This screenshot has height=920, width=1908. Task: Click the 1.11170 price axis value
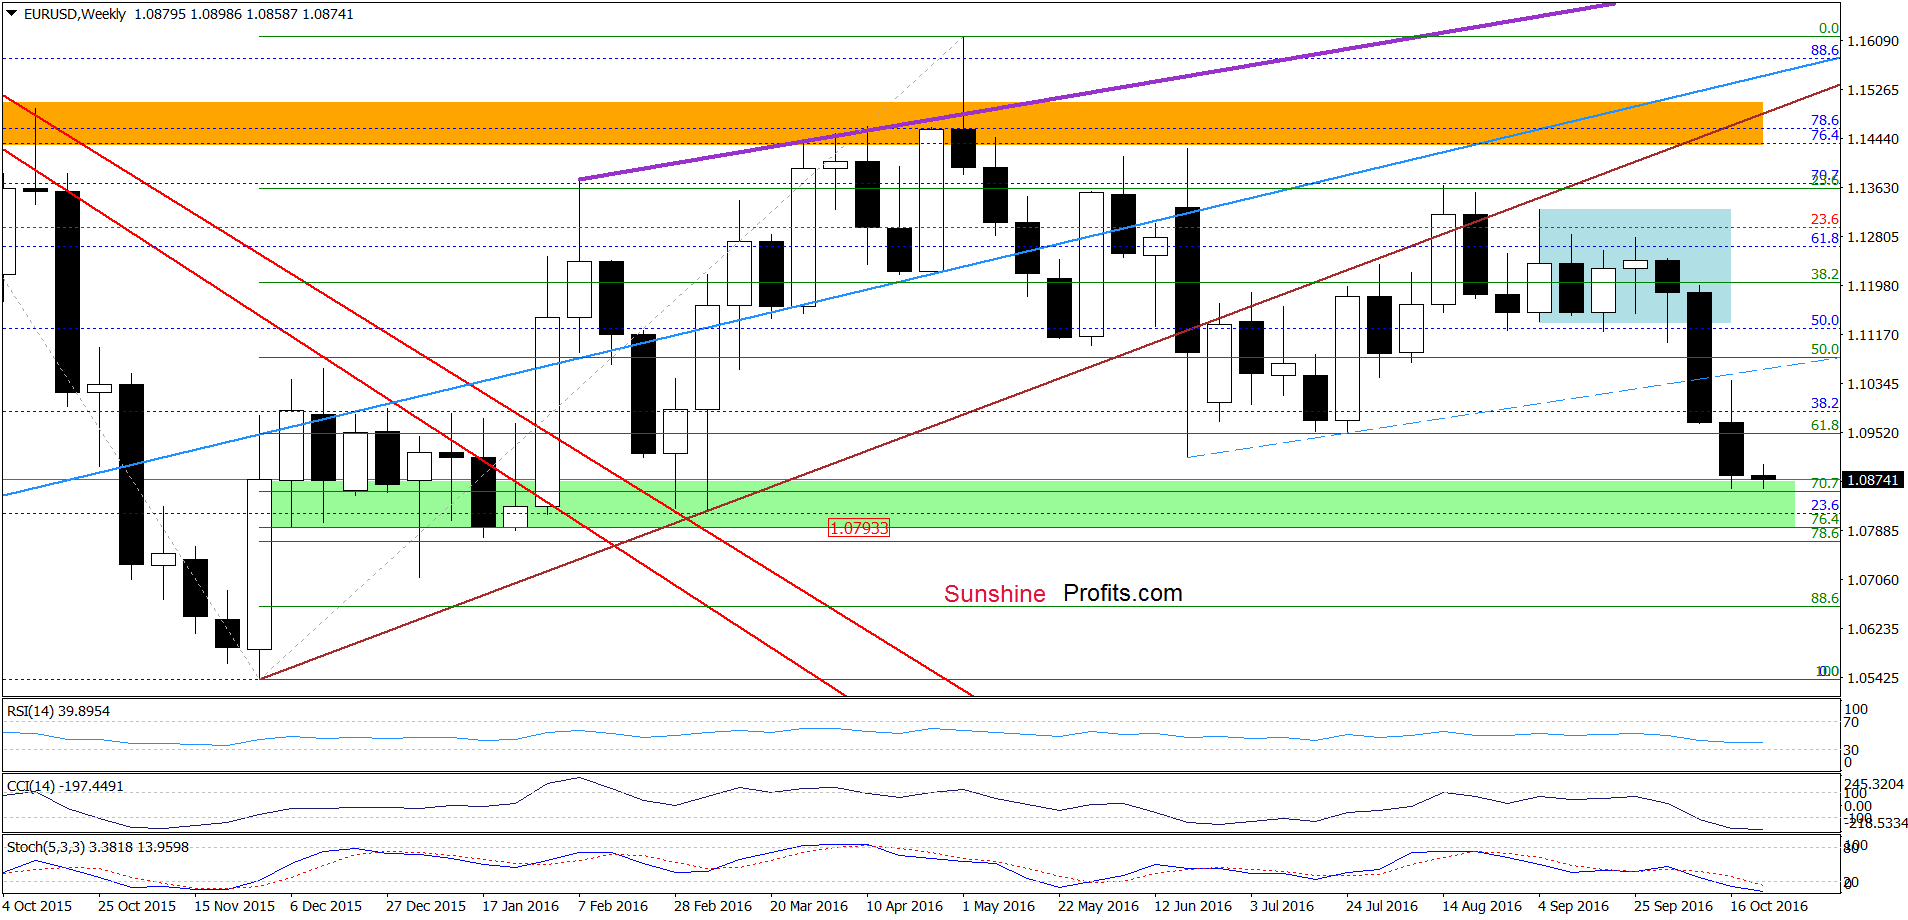[x=1872, y=335]
